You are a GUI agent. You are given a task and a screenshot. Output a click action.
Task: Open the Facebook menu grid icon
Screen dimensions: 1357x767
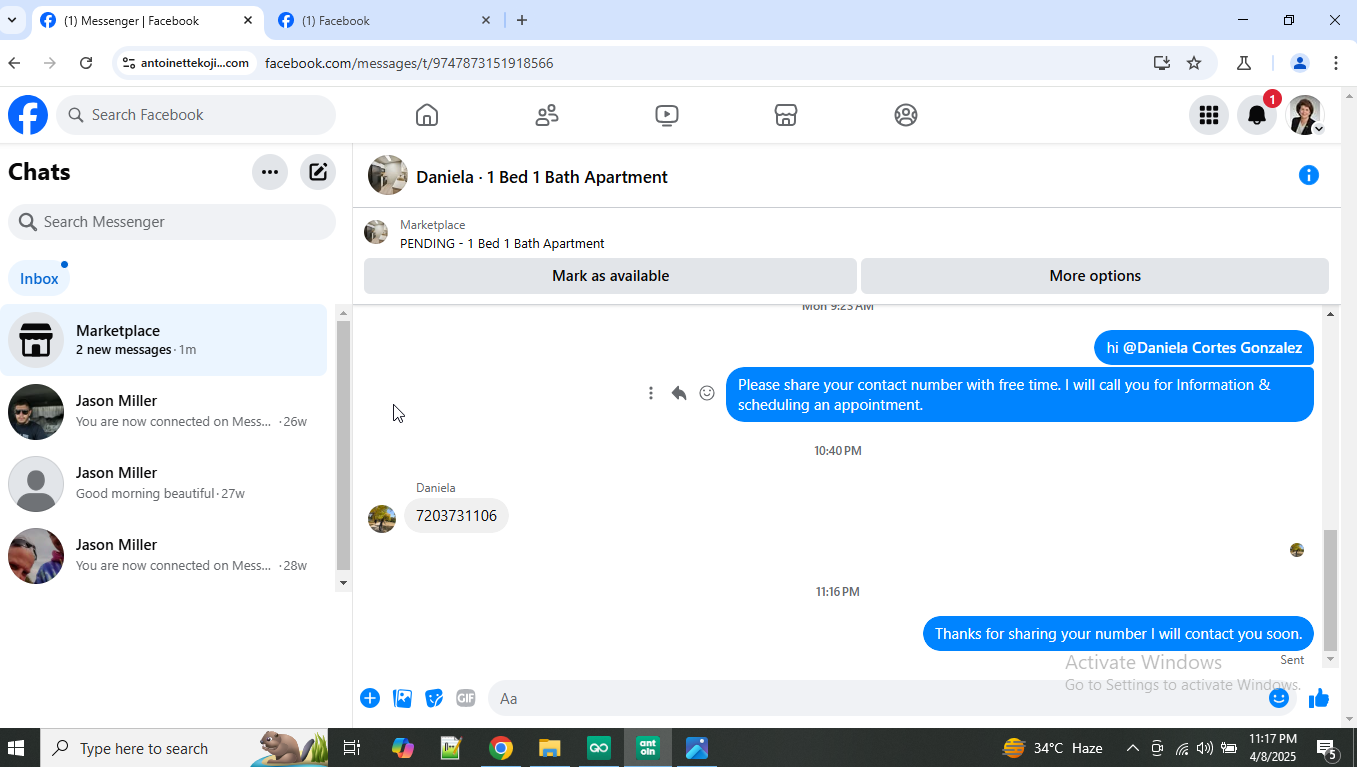tap(1209, 115)
